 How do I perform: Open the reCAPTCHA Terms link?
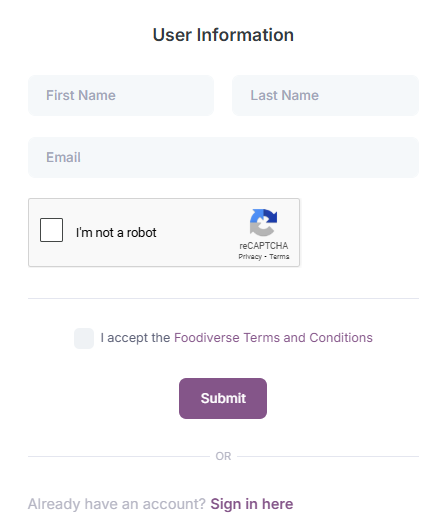(279, 257)
